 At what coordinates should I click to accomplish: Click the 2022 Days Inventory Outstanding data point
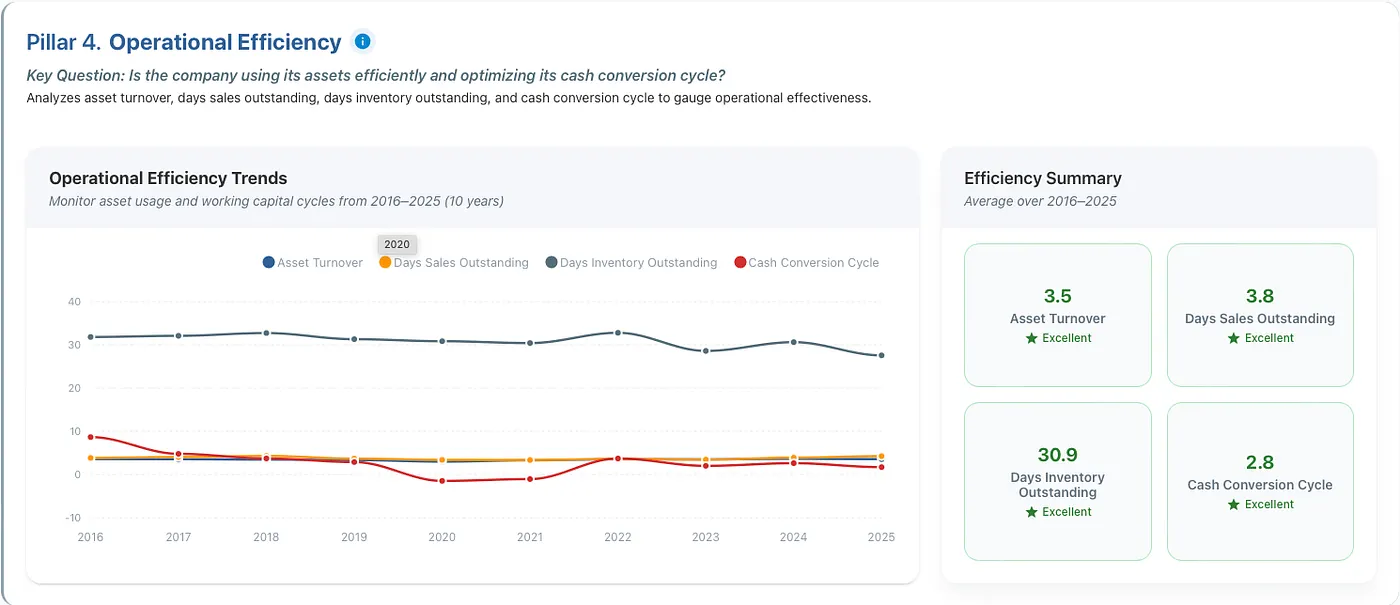click(x=618, y=332)
